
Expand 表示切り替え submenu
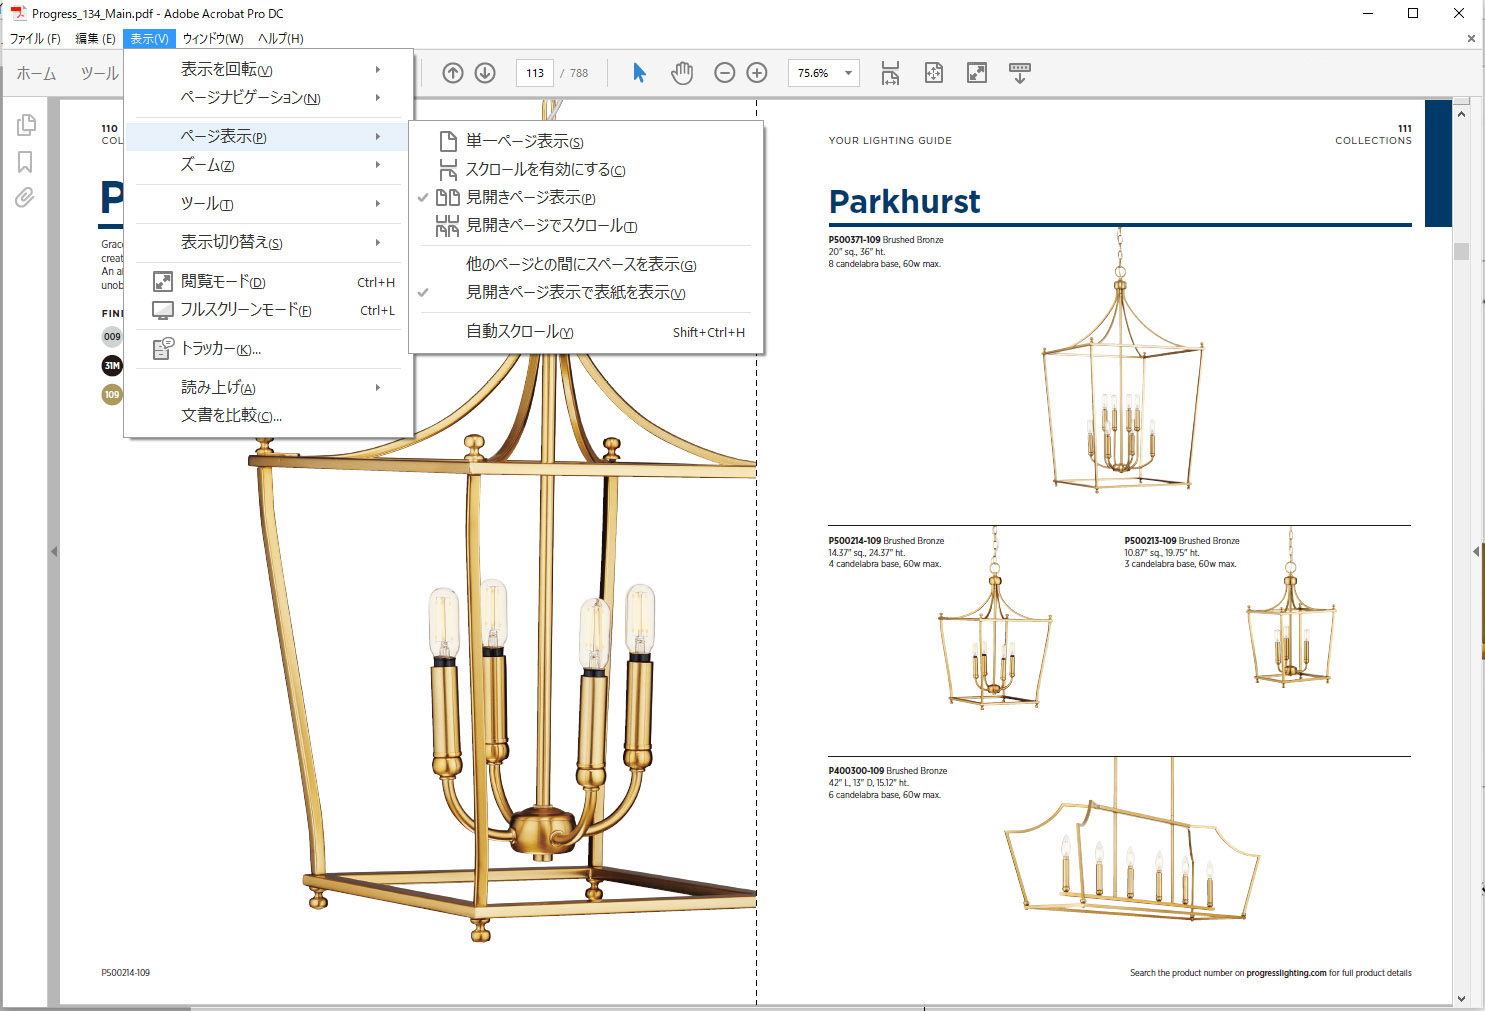tap(269, 243)
